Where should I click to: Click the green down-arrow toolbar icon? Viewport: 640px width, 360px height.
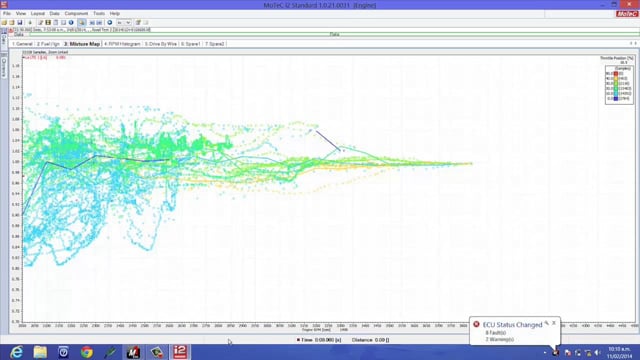click(30, 22)
